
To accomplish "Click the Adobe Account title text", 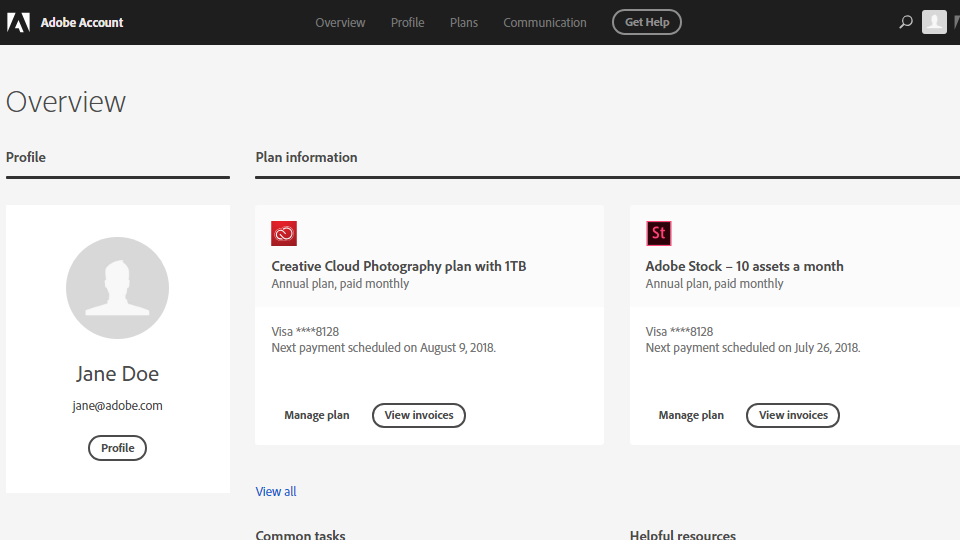I will (x=82, y=22).
